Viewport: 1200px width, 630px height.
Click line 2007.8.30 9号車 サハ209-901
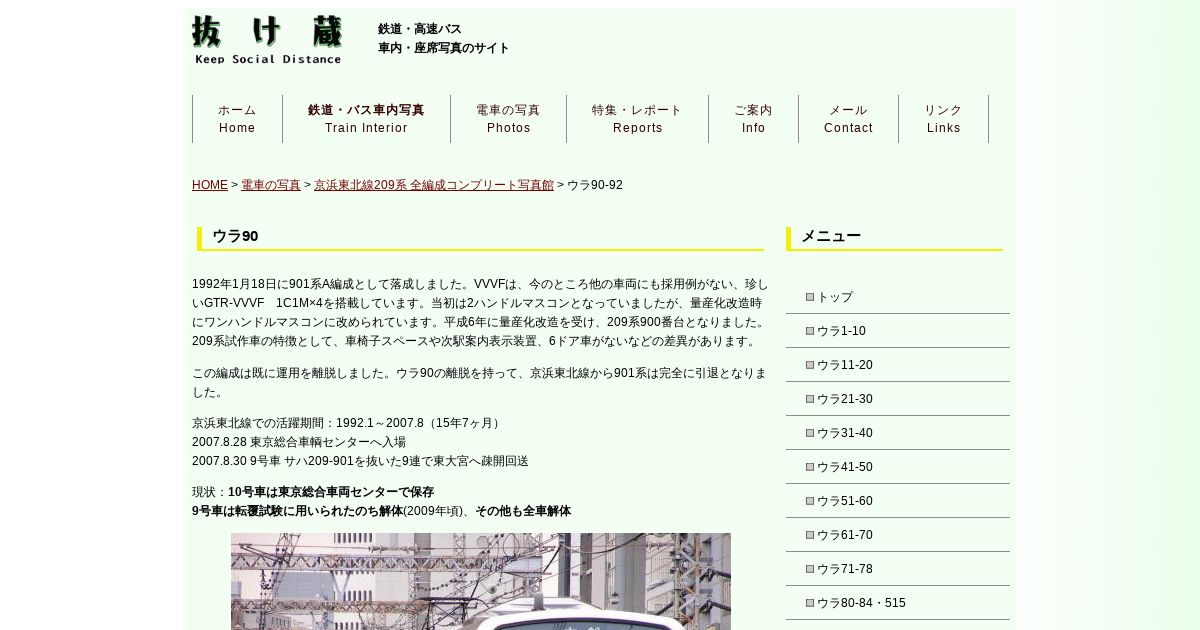click(360, 461)
